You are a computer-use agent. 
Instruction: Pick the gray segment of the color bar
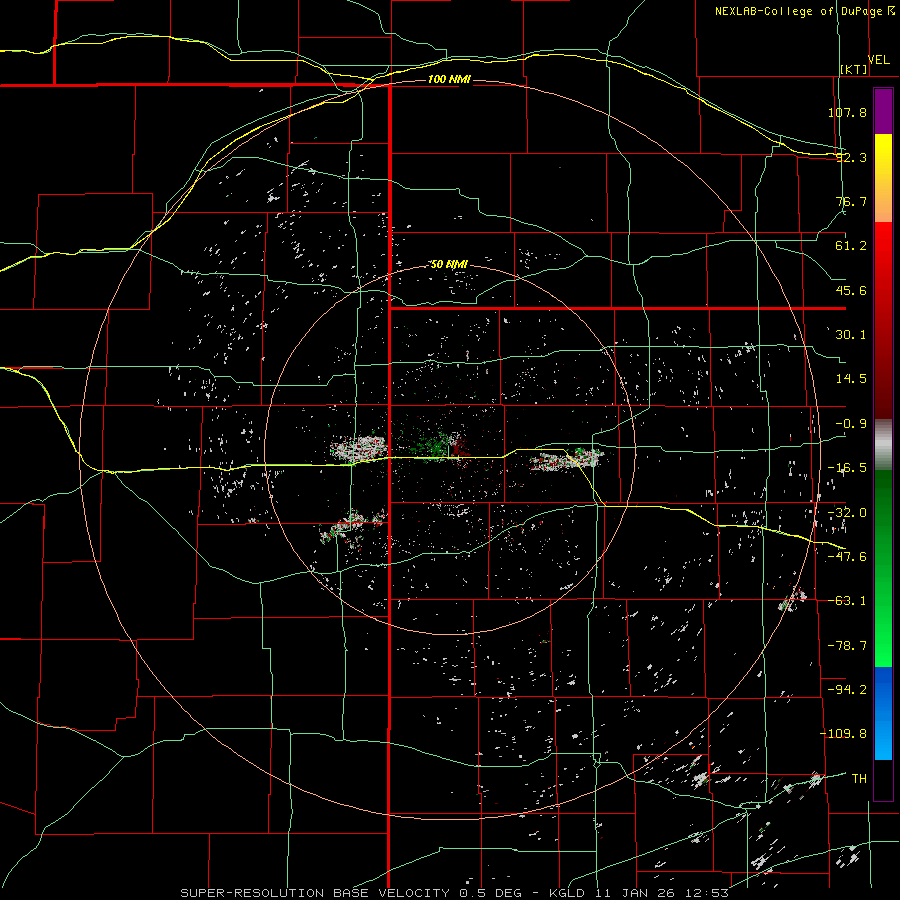pyautogui.click(x=883, y=444)
